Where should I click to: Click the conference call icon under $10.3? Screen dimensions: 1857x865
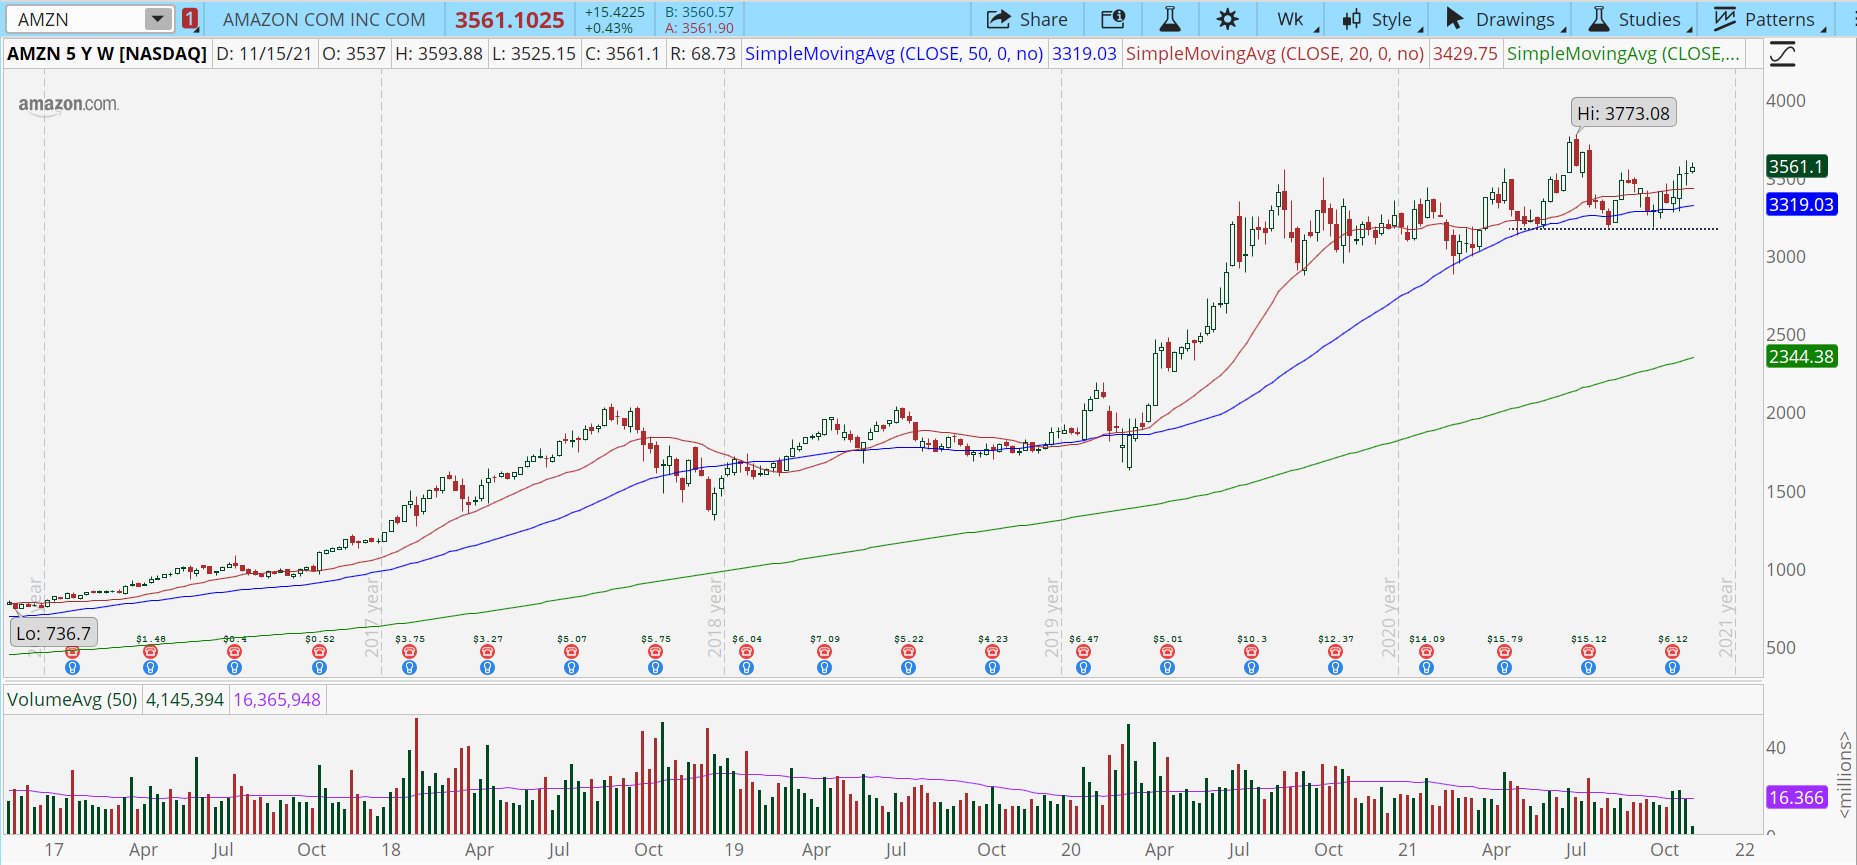click(1251, 652)
